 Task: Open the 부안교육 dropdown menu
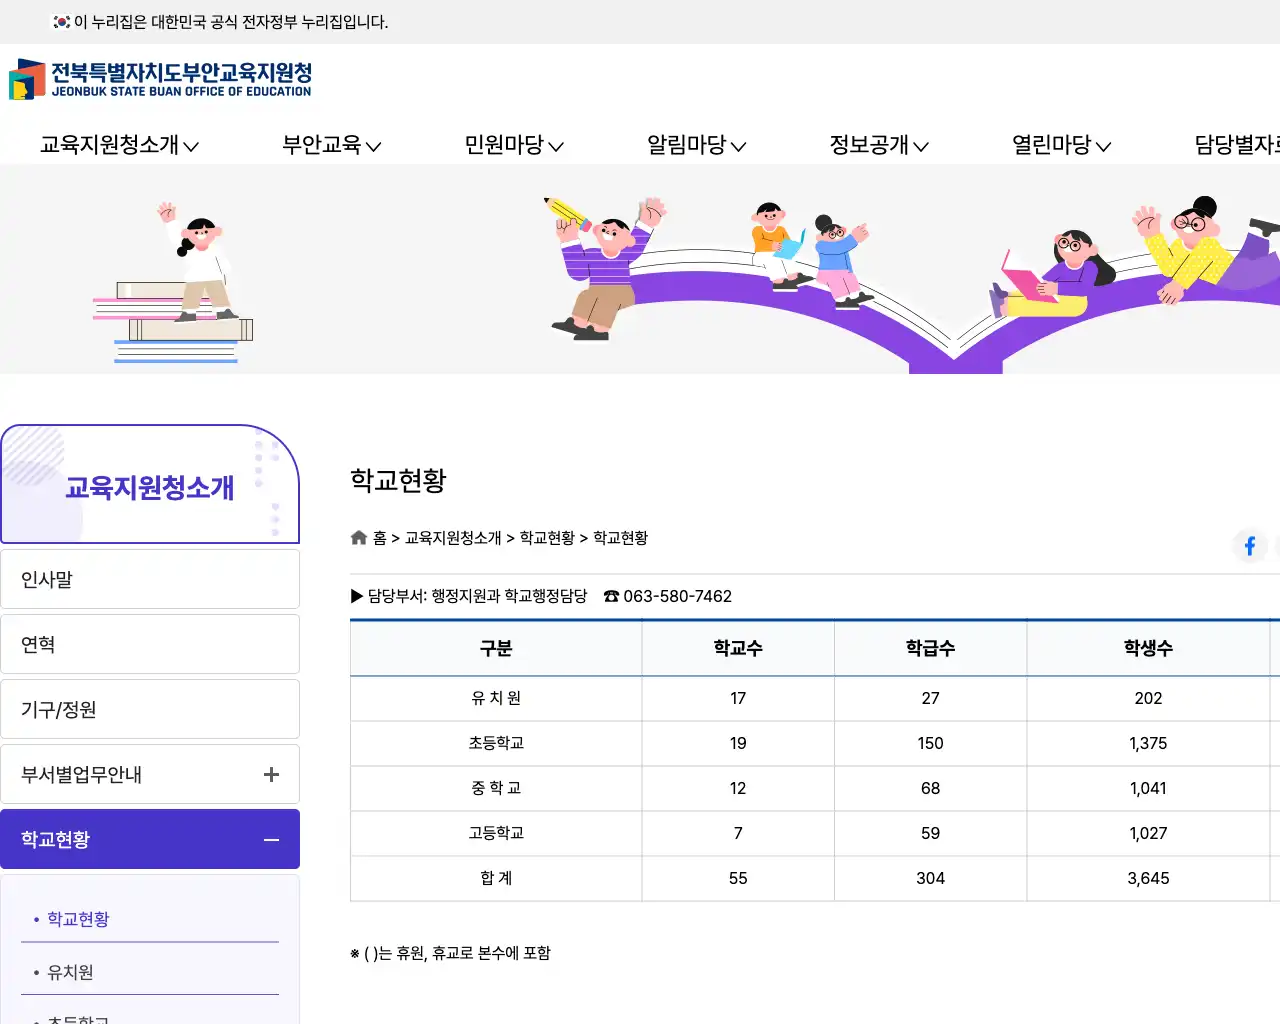pos(332,145)
